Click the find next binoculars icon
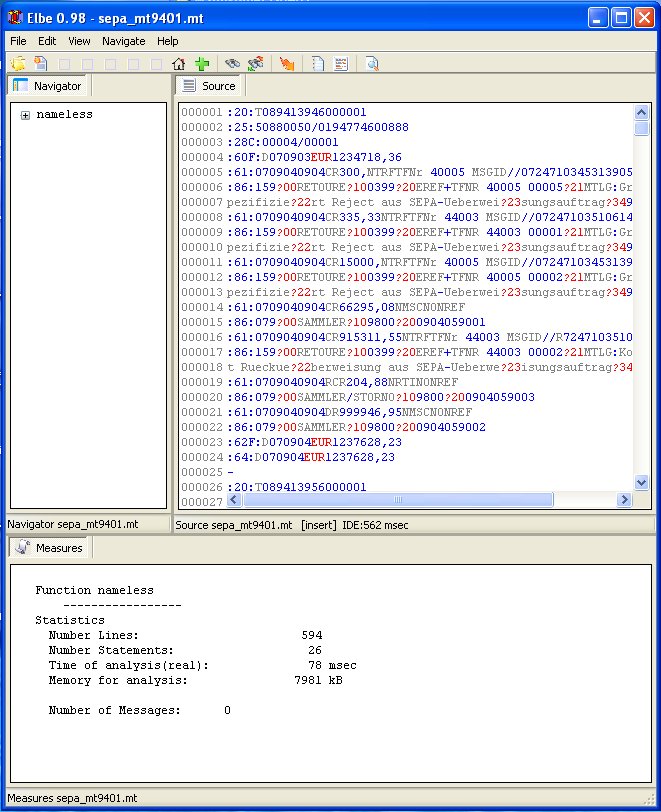The width and height of the screenshot is (661, 812). [256, 64]
